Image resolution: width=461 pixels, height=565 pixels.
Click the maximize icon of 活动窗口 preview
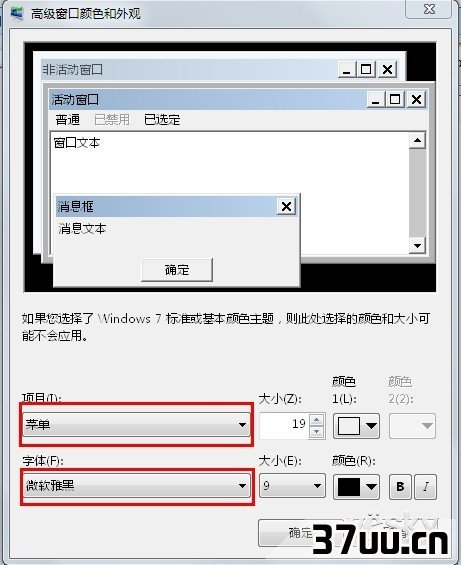(x=395, y=99)
